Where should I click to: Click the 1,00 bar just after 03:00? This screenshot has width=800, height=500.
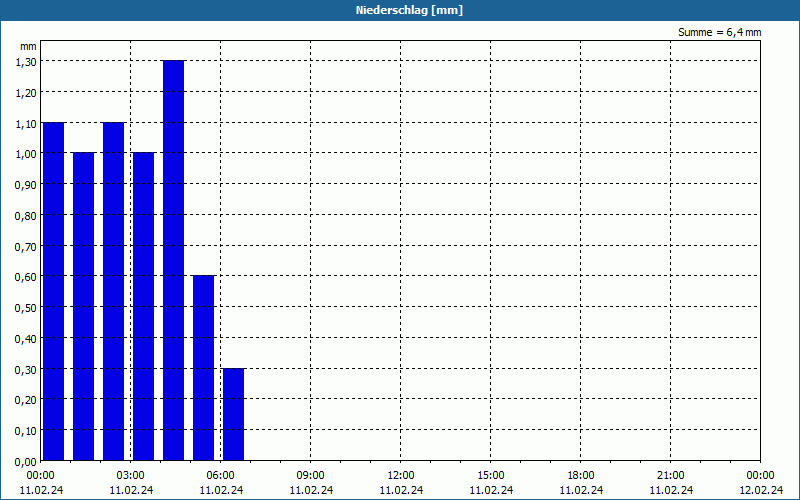tap(143, 306)
